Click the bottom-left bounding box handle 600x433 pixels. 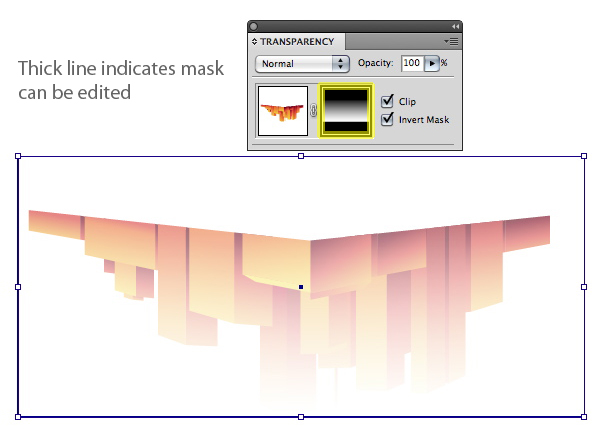pyautogui.click(x=18, y=417)
